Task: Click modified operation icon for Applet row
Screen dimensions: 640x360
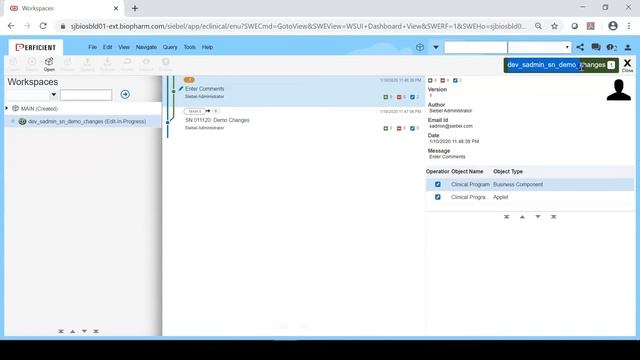Action: (x=438, y=197)
